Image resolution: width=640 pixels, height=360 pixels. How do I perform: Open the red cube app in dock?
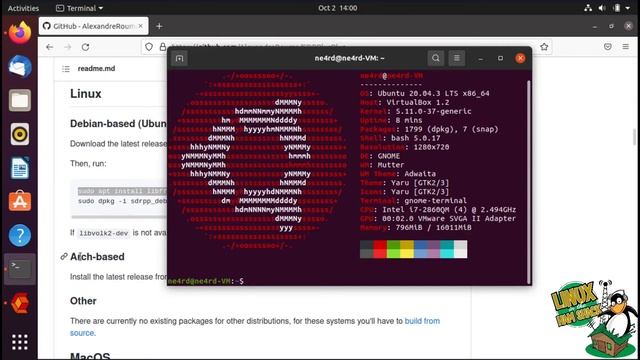pos(20,303)
